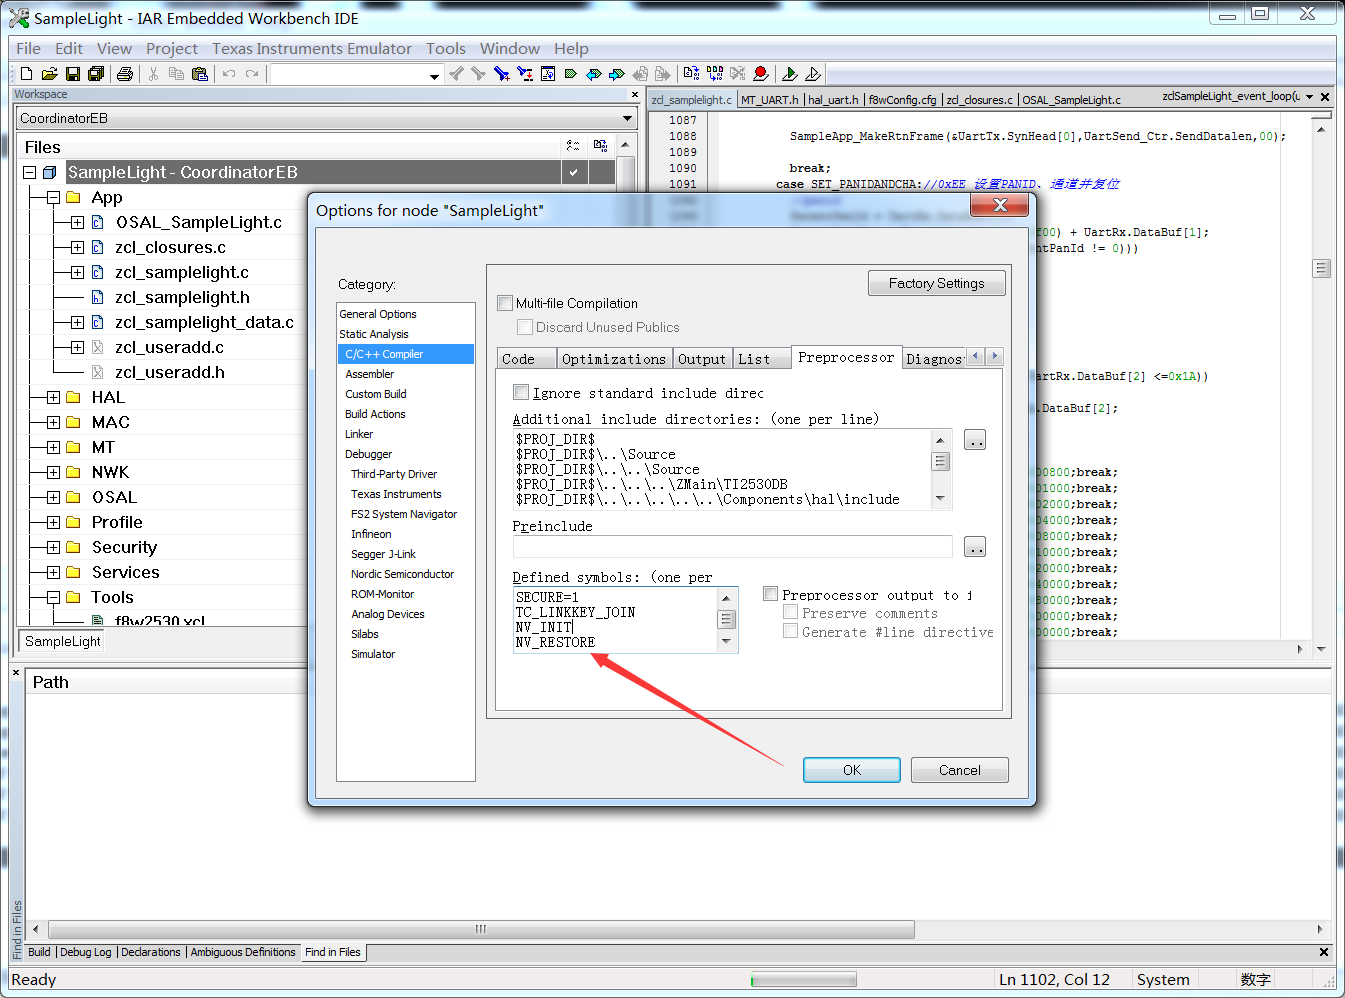Click the Paste toolbar icon
Screen dimensions: 1345x998
point(200,74)
